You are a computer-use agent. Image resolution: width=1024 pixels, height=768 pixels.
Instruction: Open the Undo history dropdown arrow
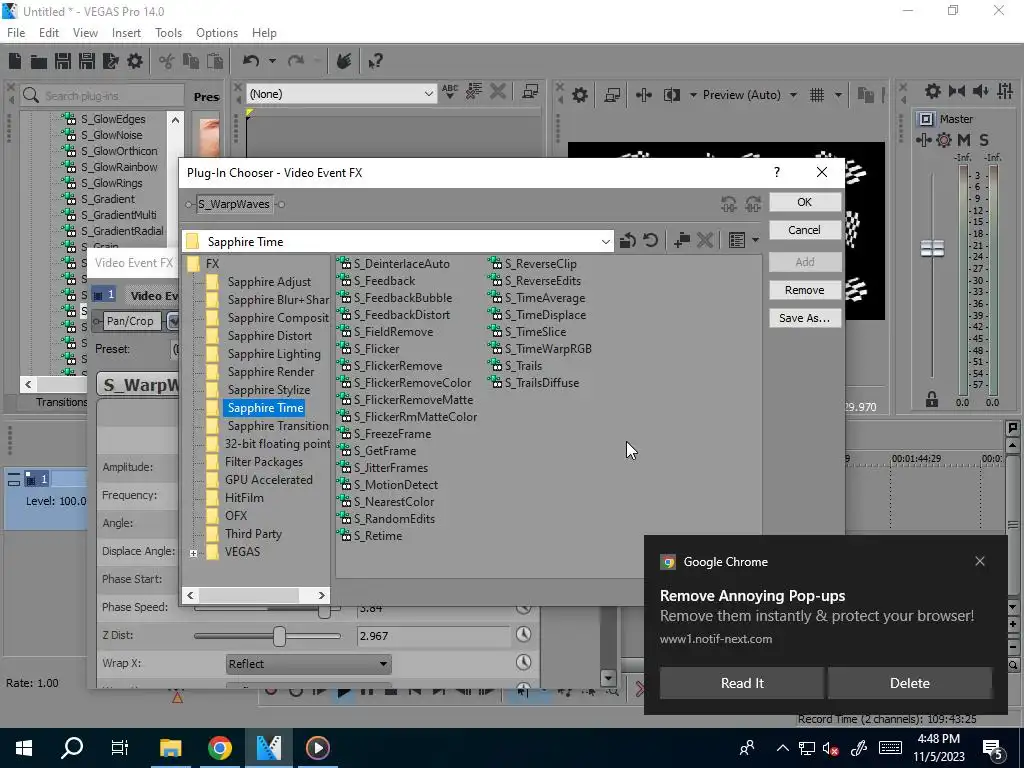[272, 61]
